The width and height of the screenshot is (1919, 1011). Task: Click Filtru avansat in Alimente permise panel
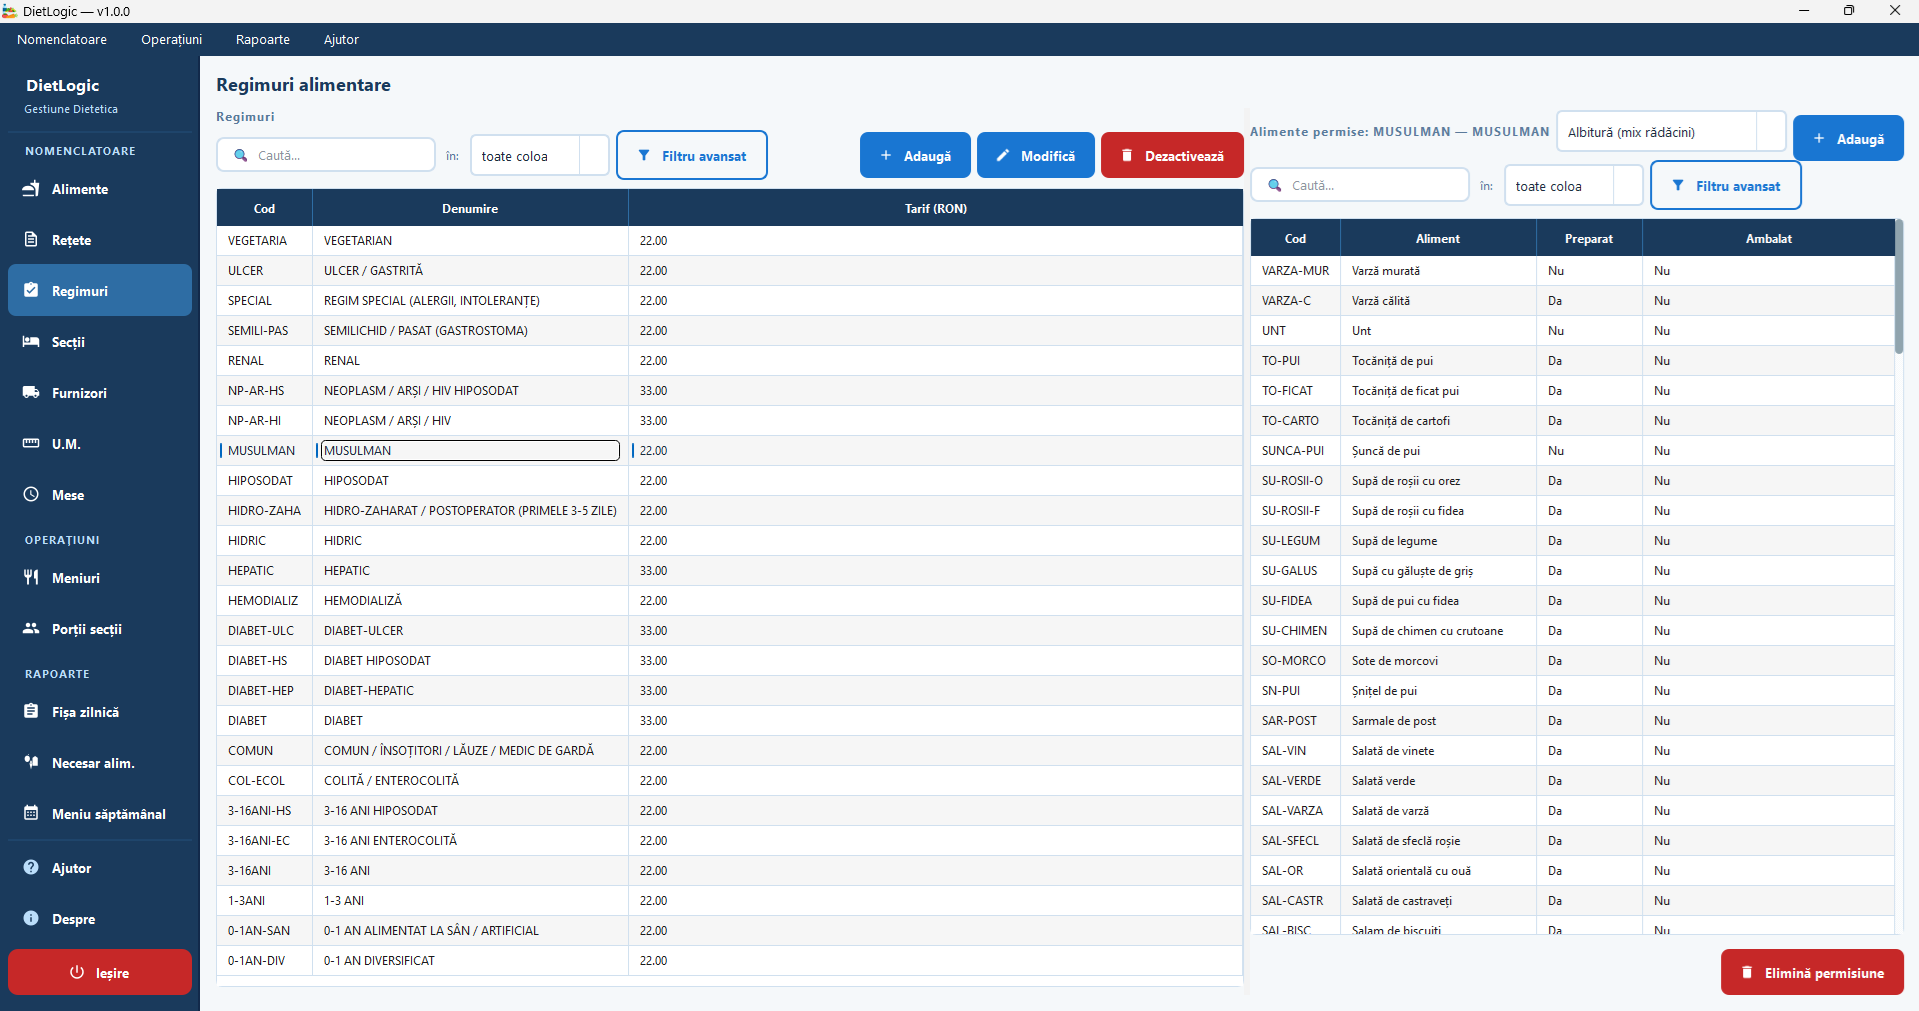pos(1726,186)
